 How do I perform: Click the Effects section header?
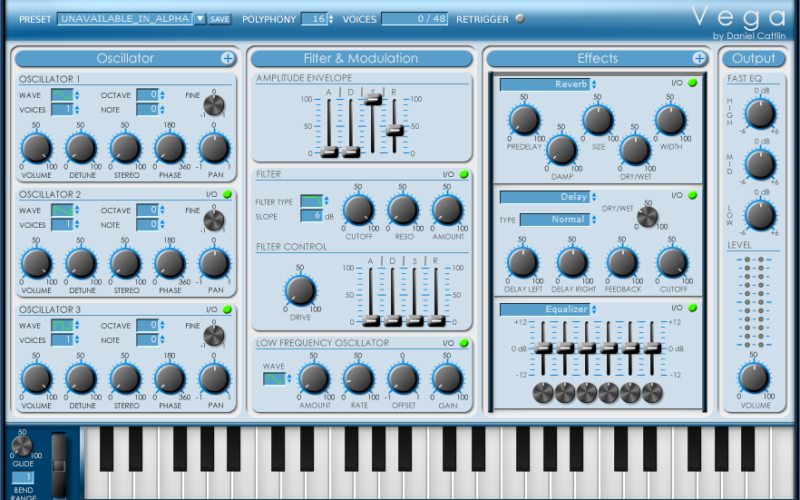(597, 59)
